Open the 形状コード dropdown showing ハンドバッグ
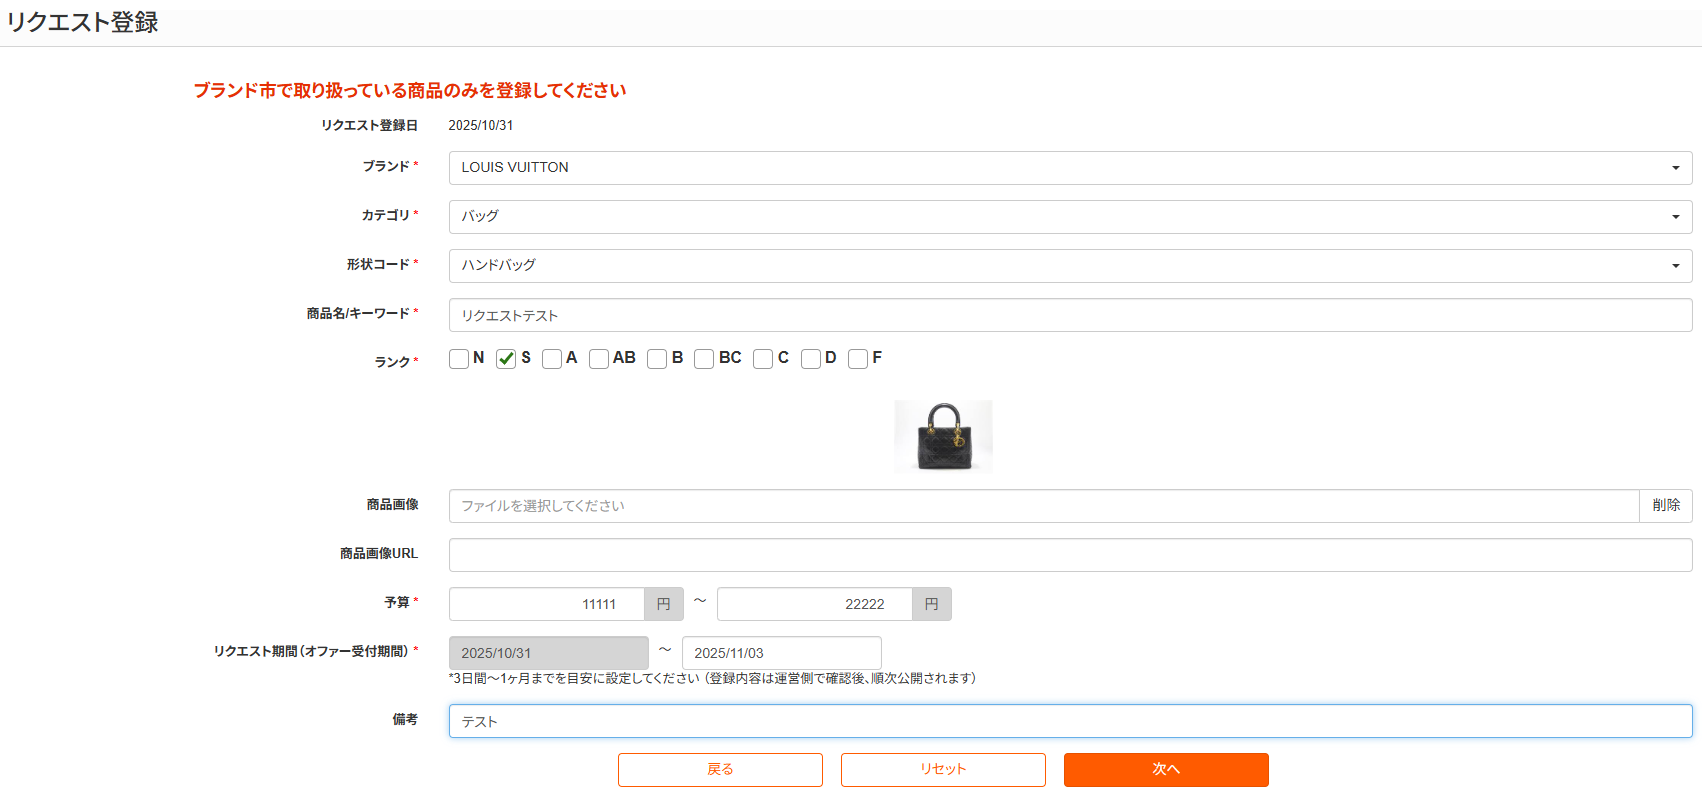This screenshot has width=1702, height=790. [x=1069, y=266]
